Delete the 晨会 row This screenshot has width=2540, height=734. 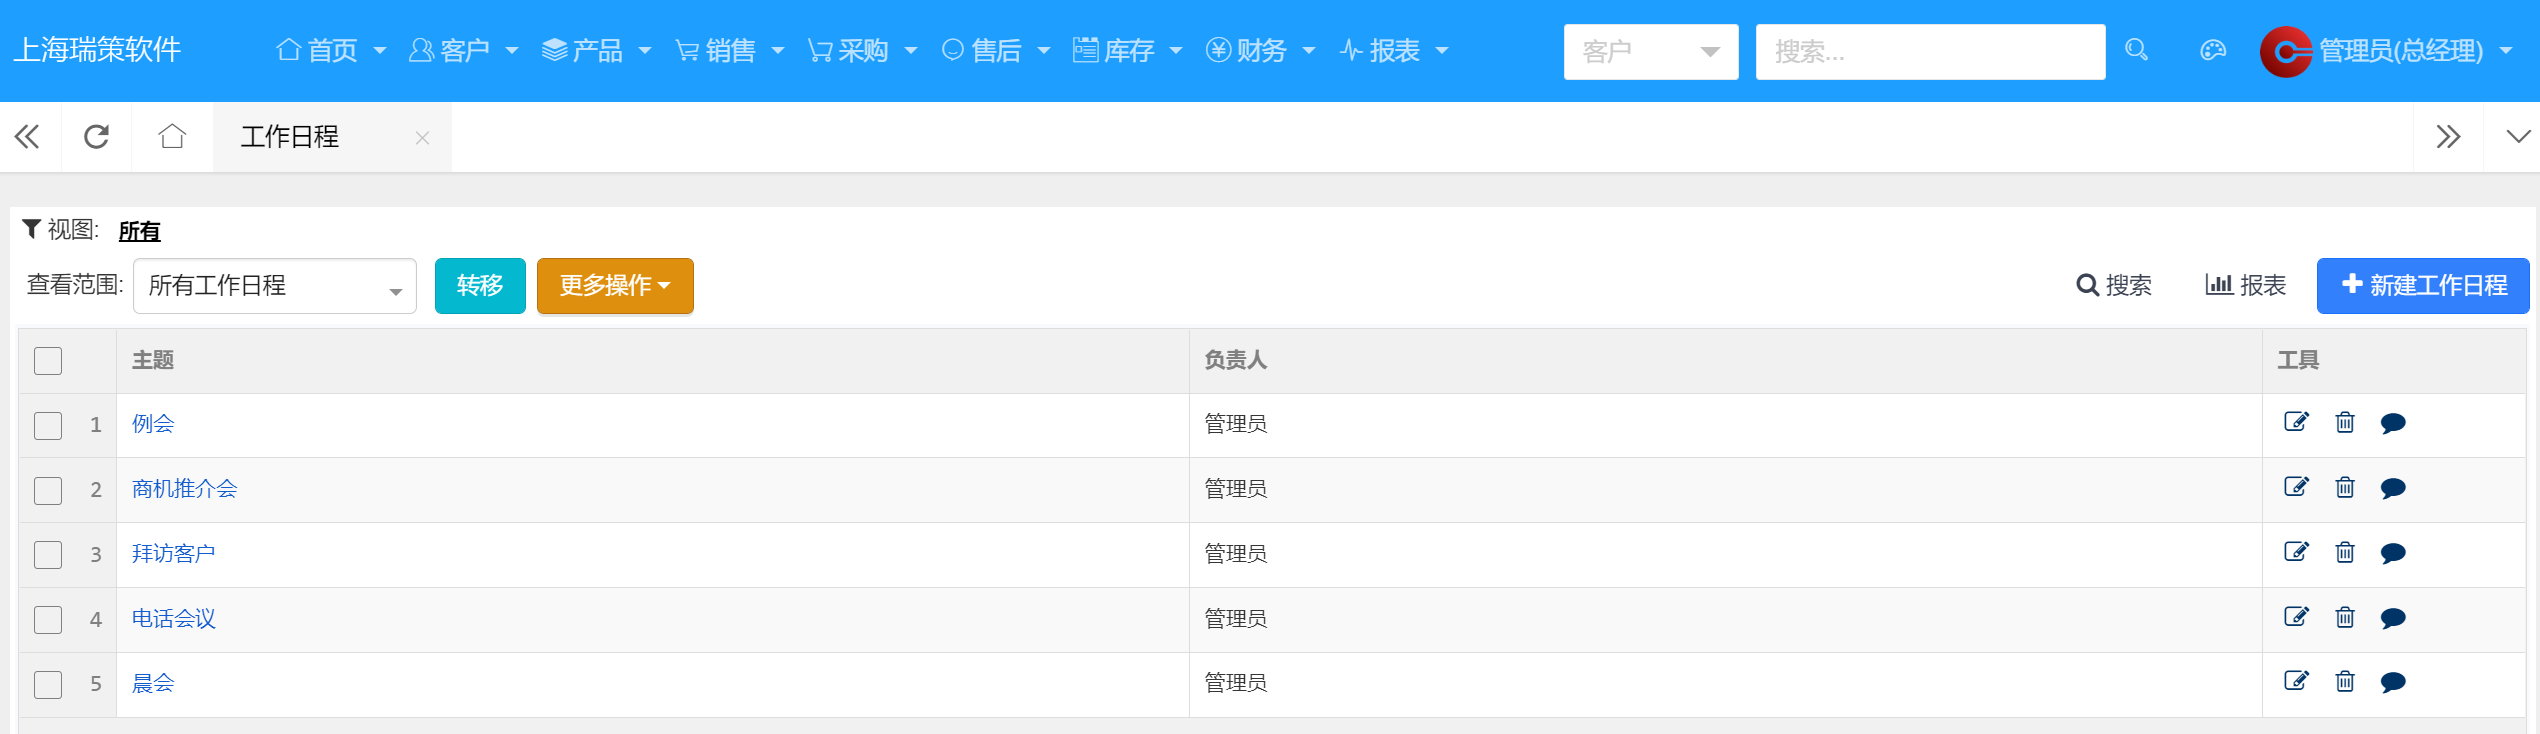(x=2345, y=682)
